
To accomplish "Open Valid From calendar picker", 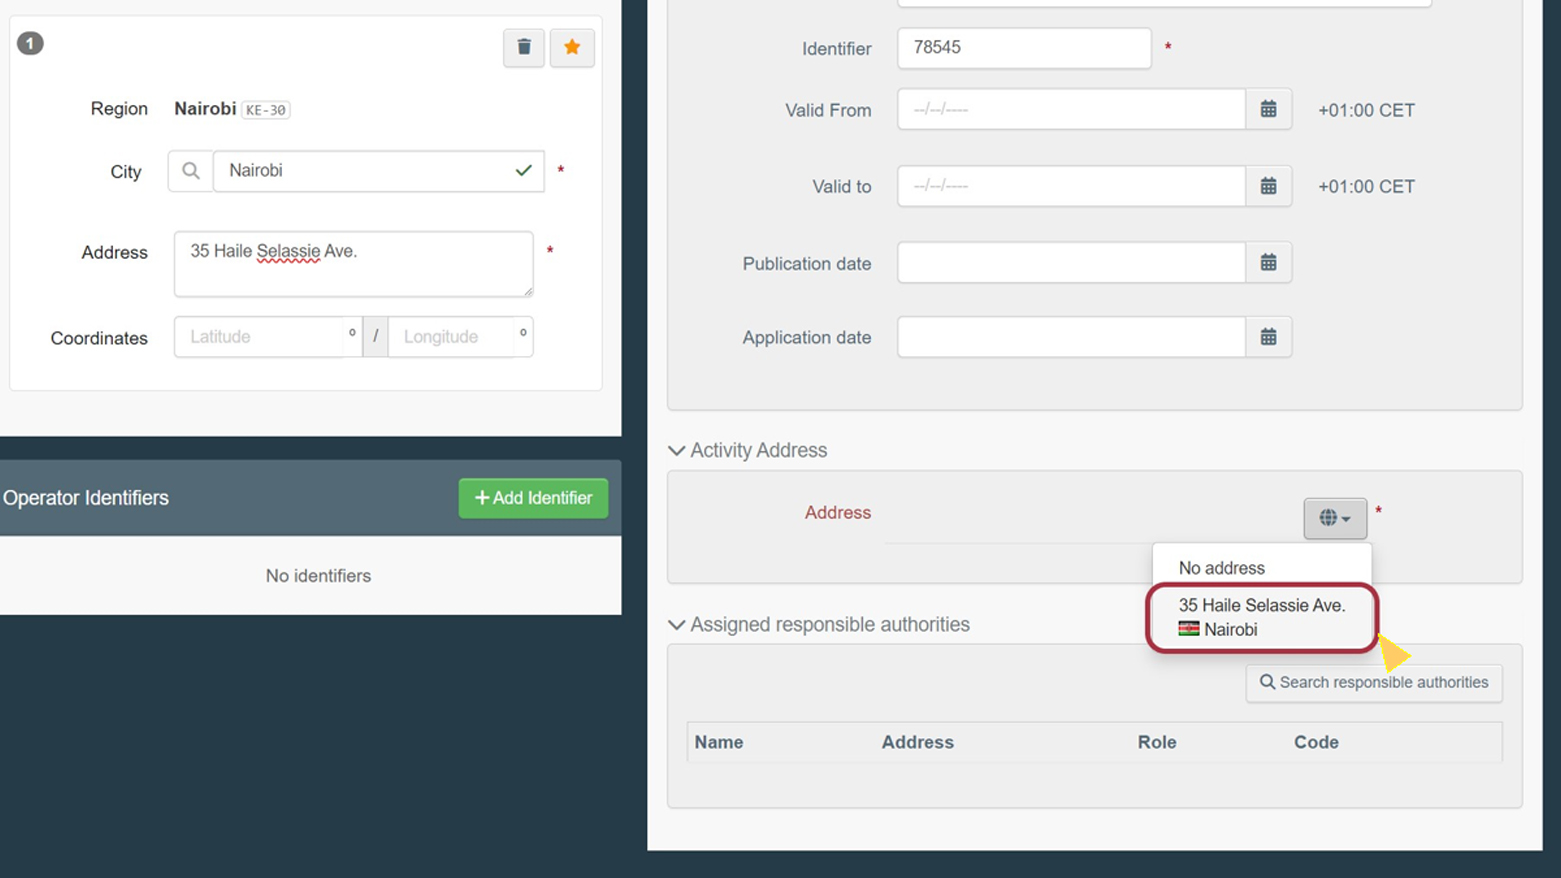I will click(1268, 110).
